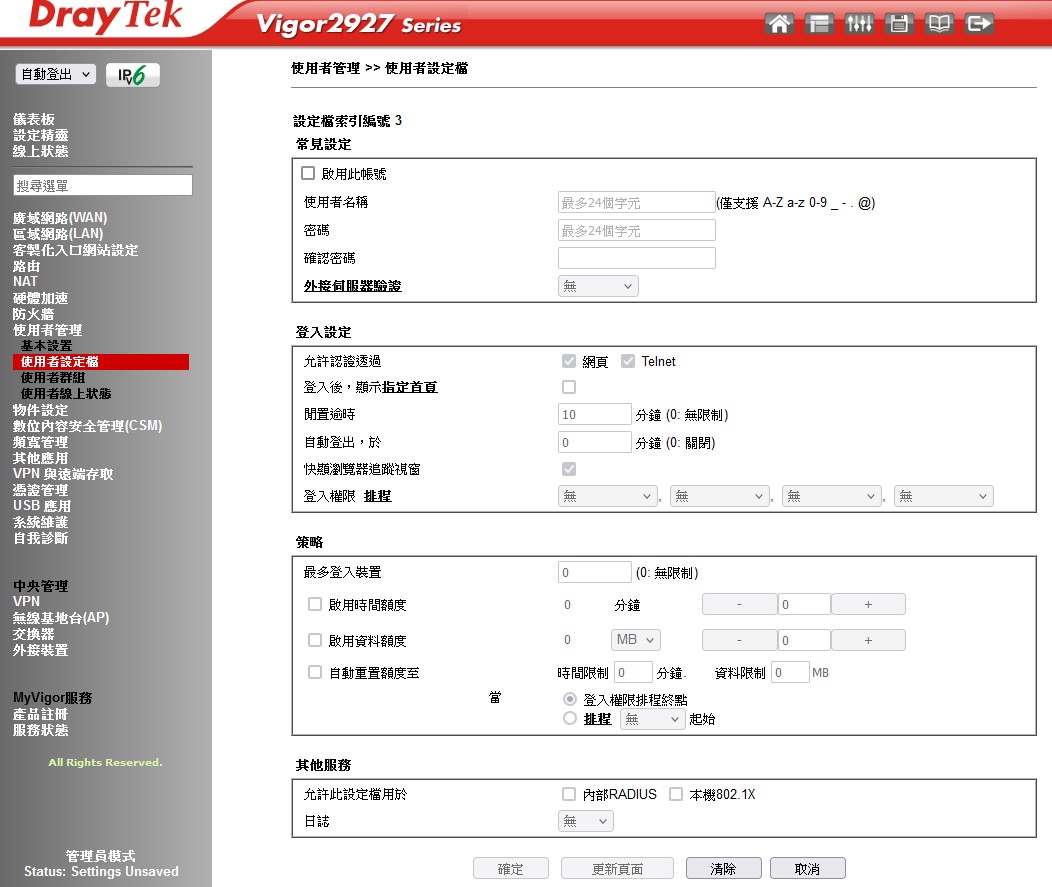Select the 排程 起始 radio button
1052x887 pixels.
point(570,718)
